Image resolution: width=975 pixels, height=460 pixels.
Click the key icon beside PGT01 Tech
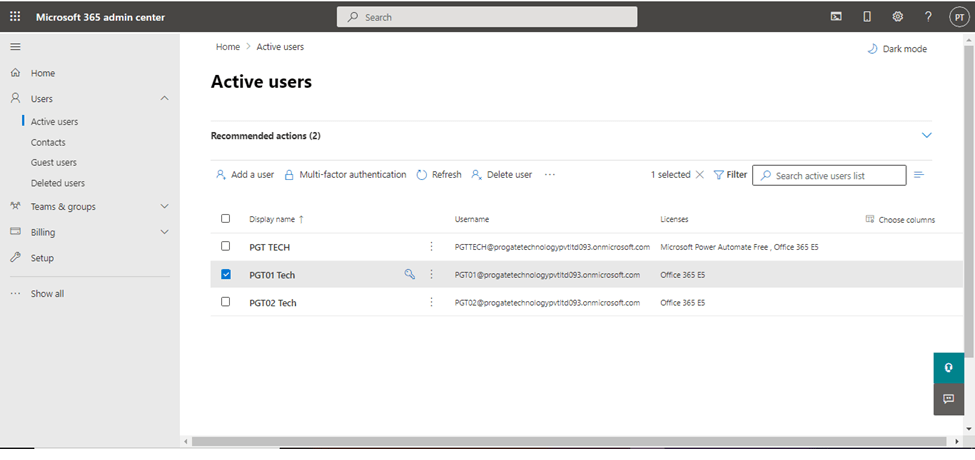409,274
